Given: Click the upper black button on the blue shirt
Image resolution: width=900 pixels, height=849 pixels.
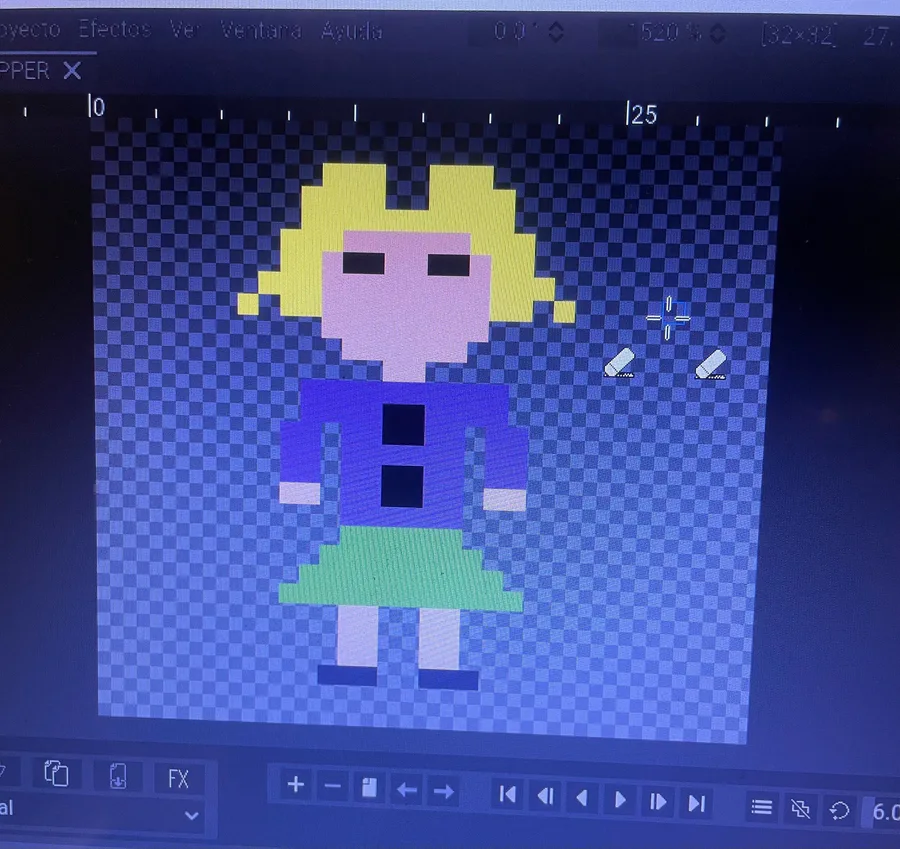Looking at the screenshot, I should (404, 425).
